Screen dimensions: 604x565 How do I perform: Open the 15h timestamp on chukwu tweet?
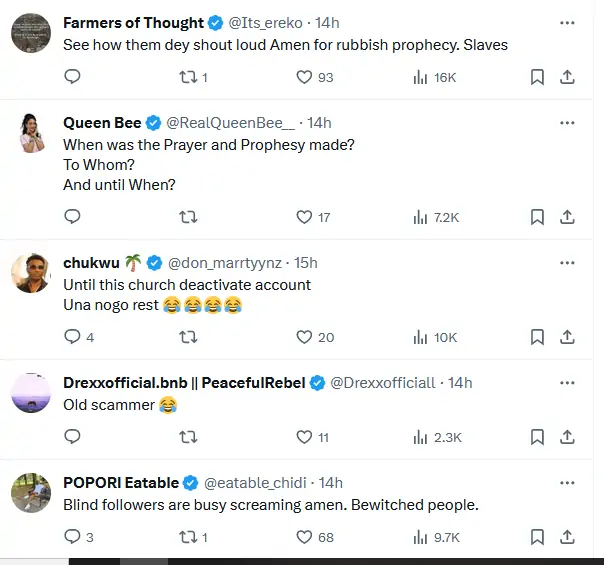pos(305,263)
